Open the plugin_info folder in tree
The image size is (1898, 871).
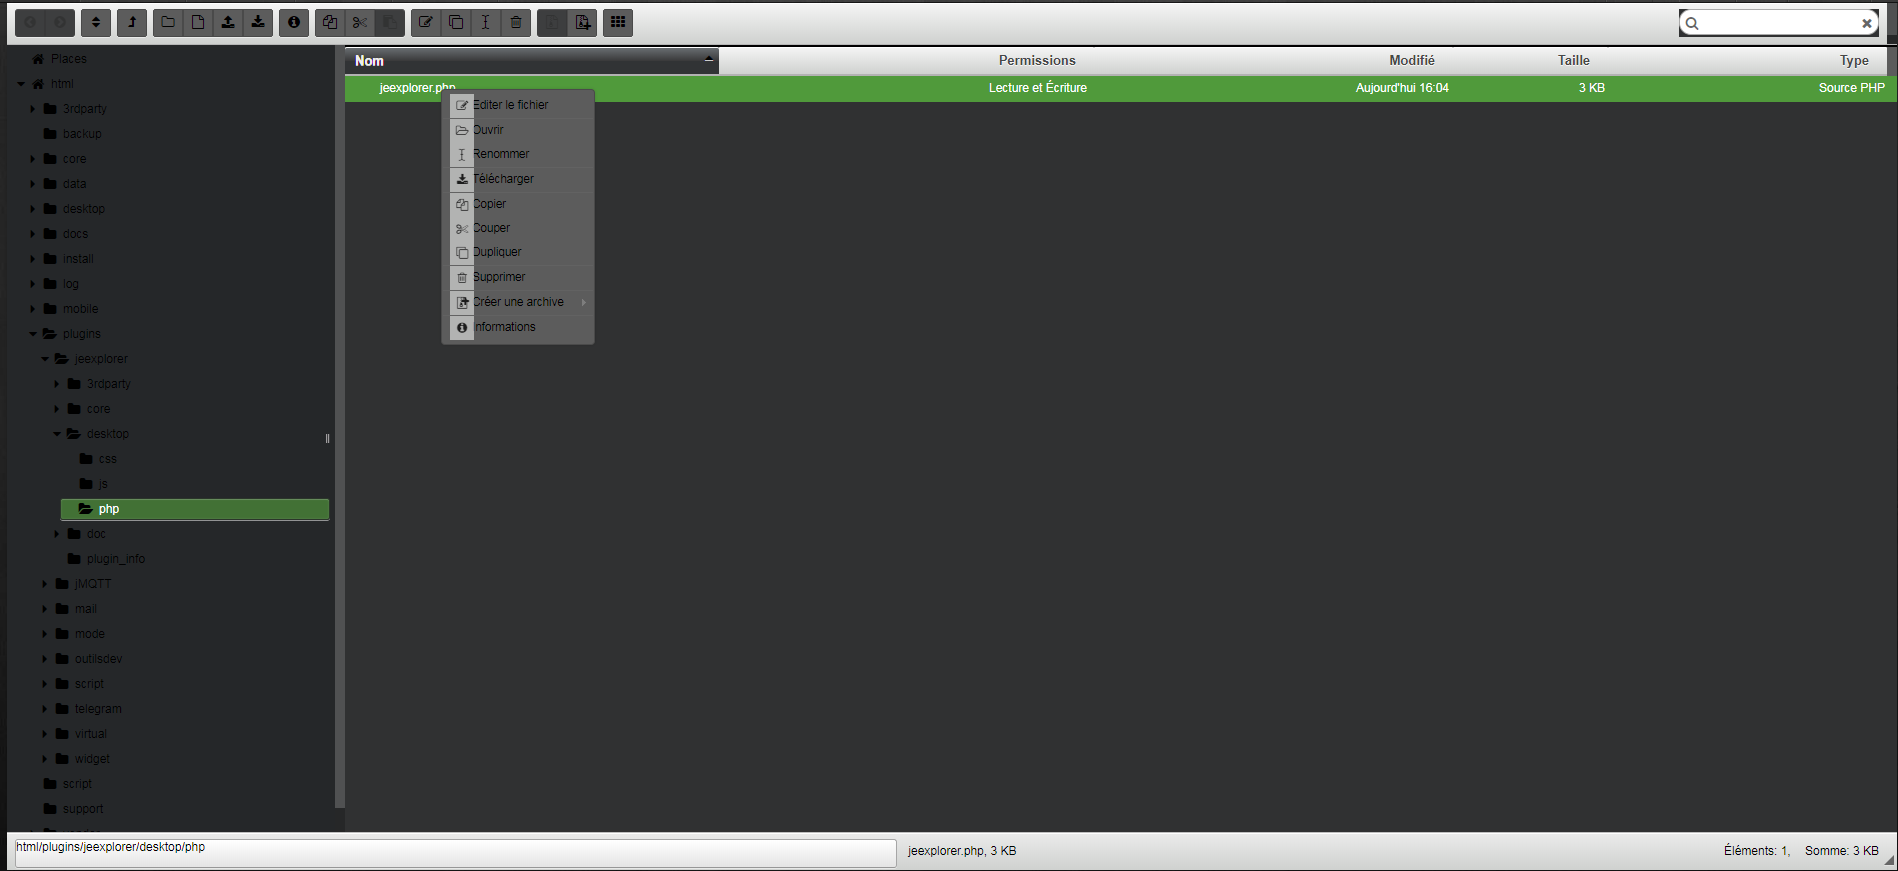pyautogui.click(x=115, y=559)
